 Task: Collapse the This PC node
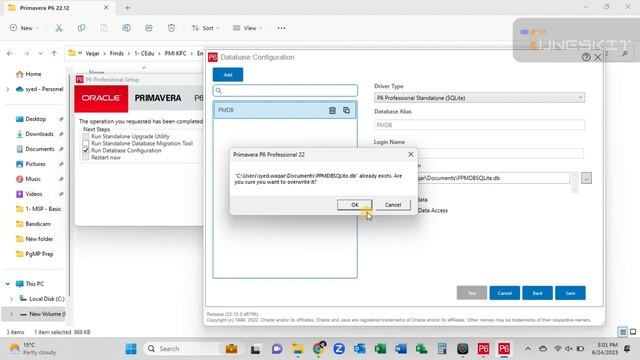tap(8, 284)
